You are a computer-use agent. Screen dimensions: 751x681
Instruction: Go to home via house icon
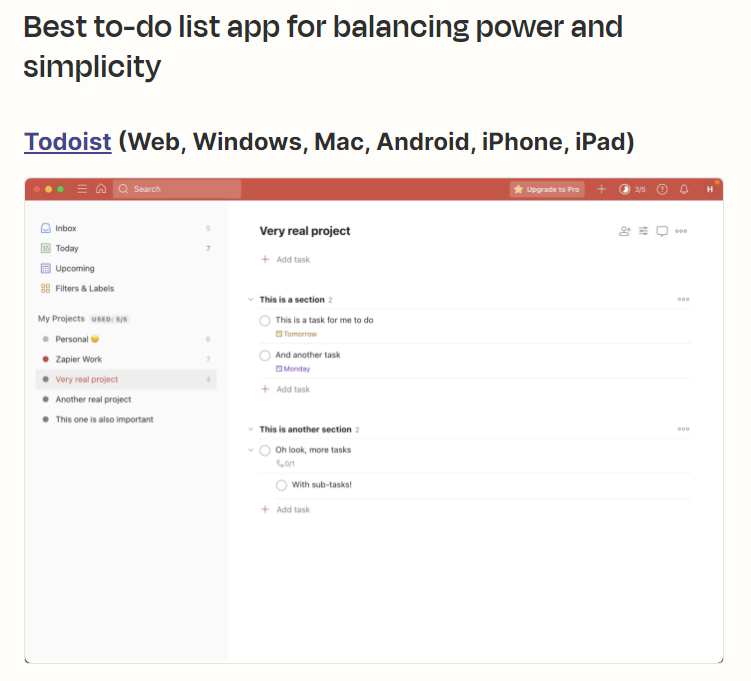[x=101, y=189]
